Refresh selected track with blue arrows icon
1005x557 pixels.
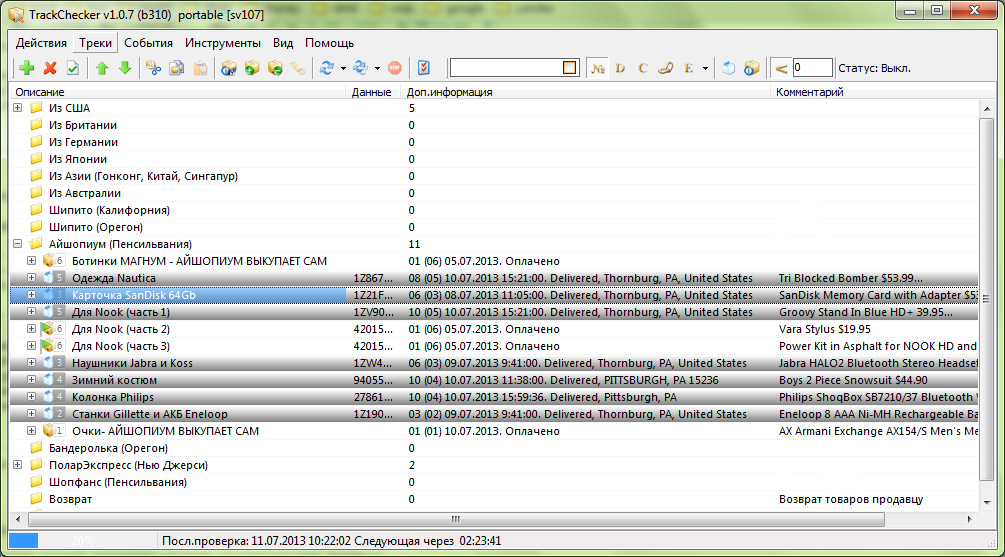click(327, 68)
